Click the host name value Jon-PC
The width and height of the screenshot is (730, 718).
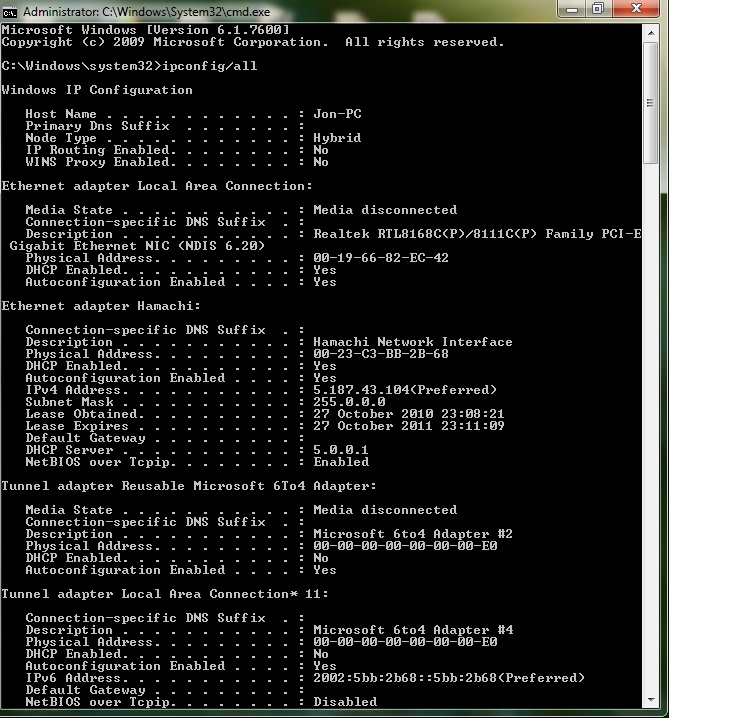tap(337, 114)
